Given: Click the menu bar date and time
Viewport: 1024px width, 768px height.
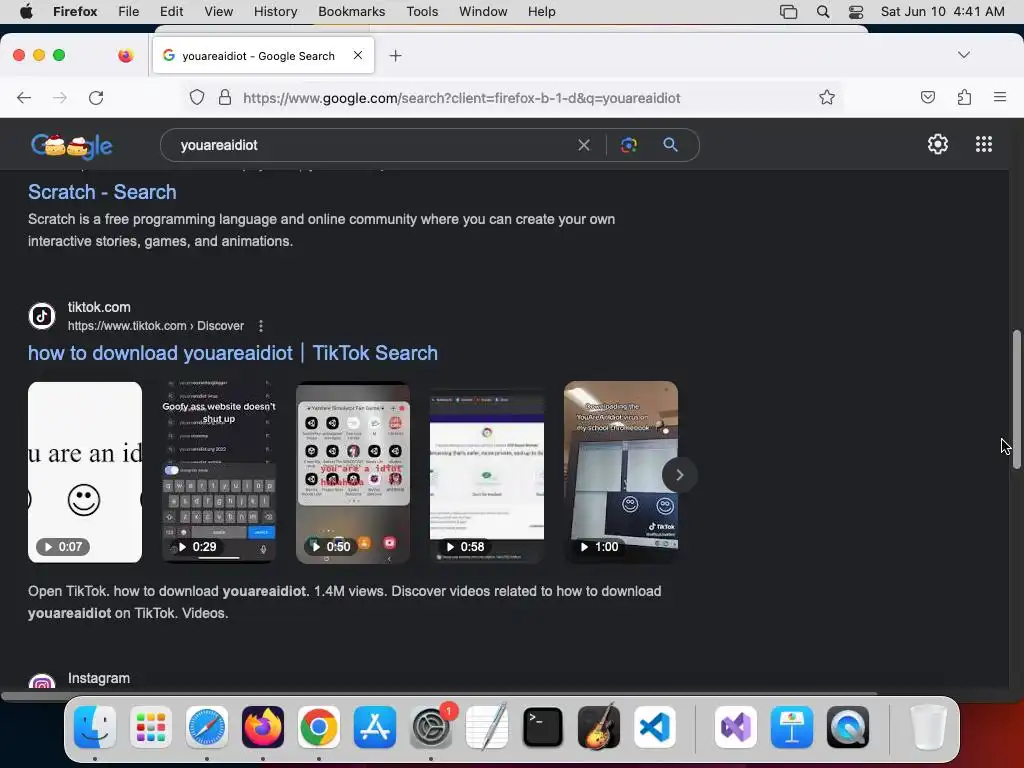Looking at the screenshot, I should coord(942,12).
